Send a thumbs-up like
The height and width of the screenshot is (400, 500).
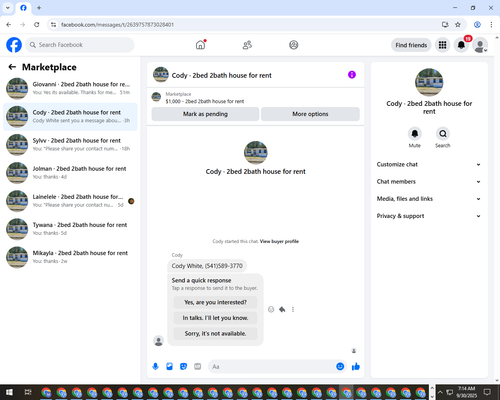(x=356, y=367)
